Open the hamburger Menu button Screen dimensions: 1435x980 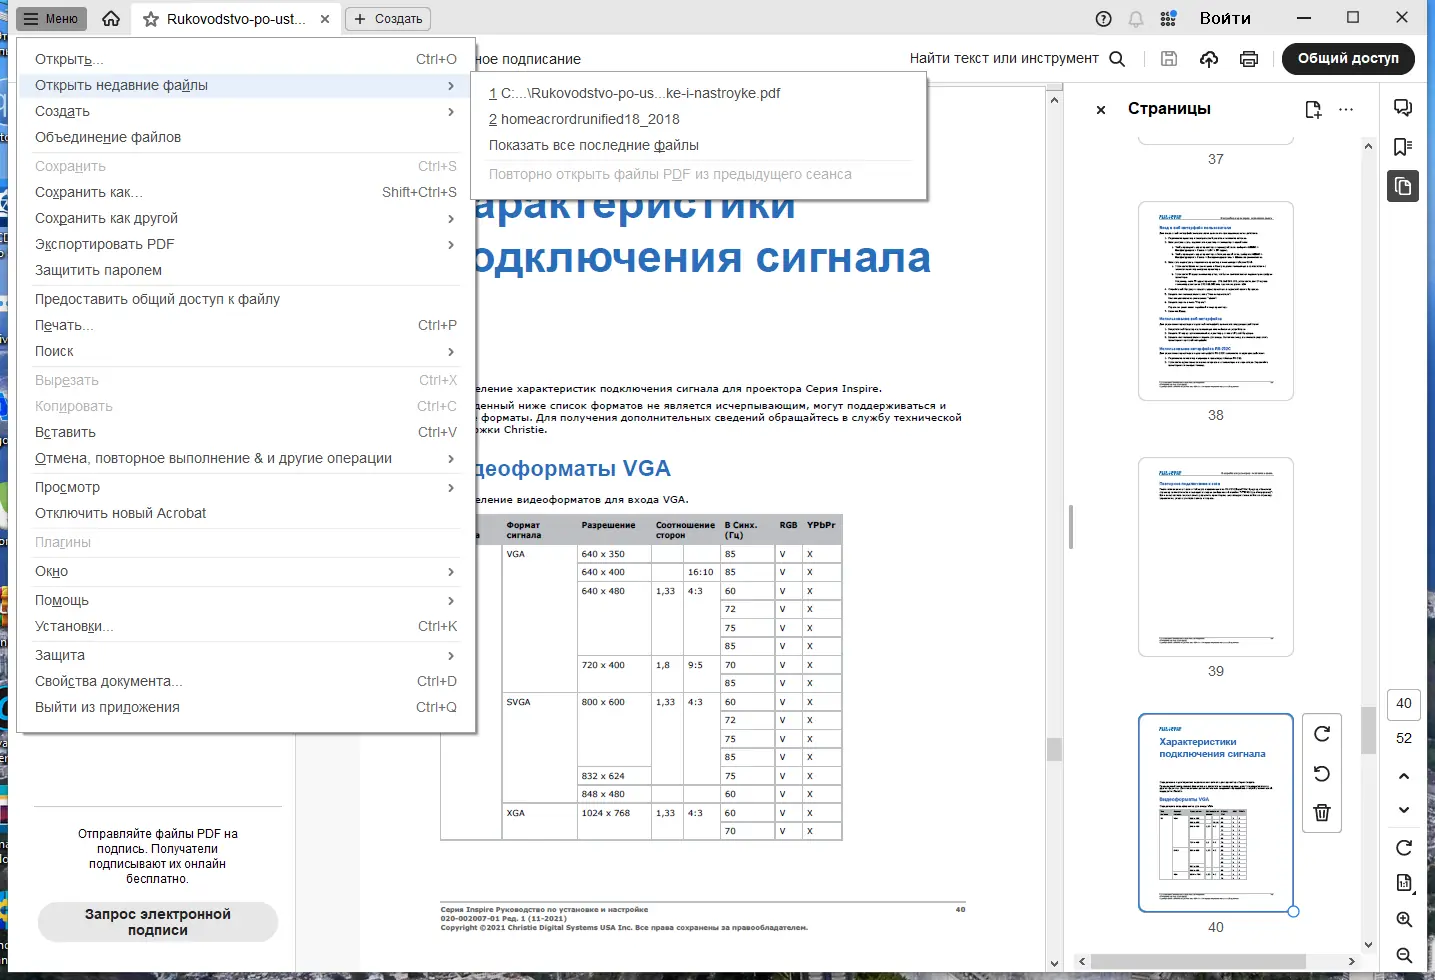click(x=50, y=18)
